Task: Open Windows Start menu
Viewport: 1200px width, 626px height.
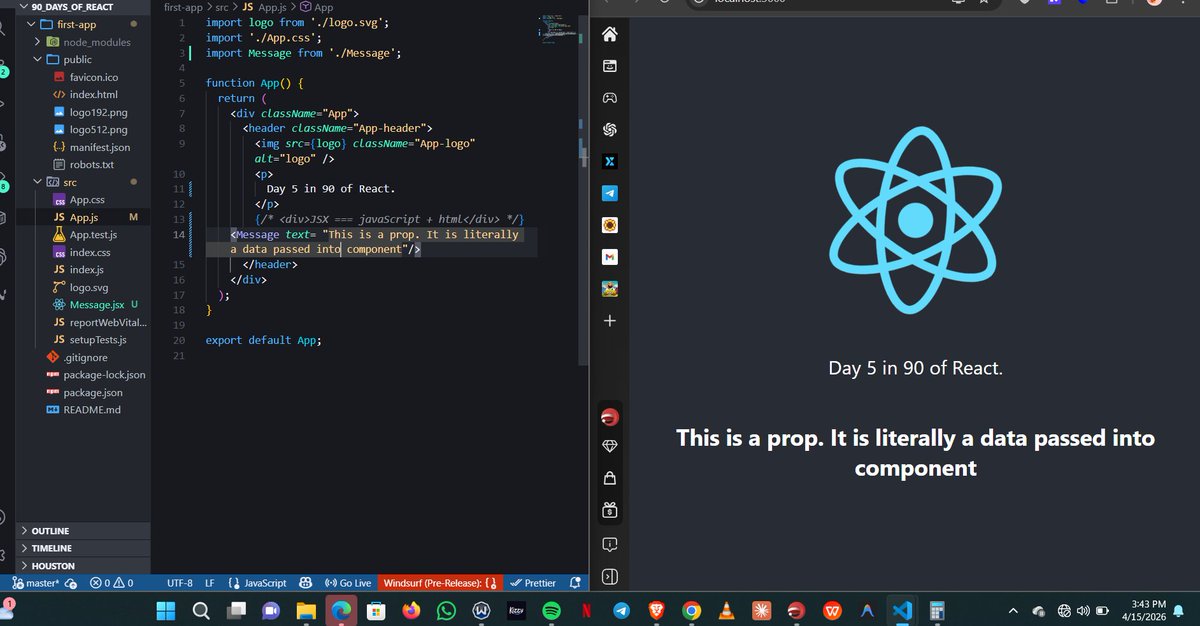Action: point(167,610)
